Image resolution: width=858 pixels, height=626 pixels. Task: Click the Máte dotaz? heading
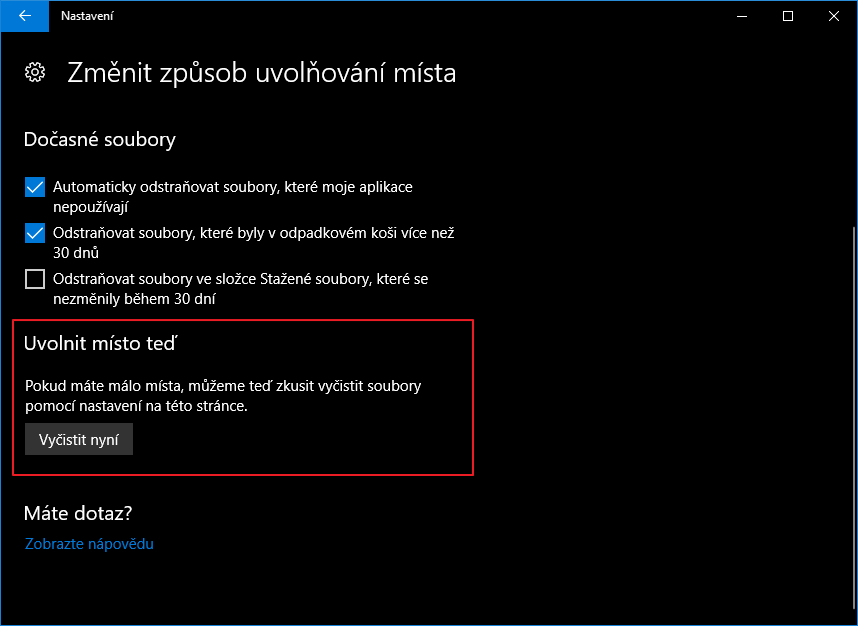[78, 514]
